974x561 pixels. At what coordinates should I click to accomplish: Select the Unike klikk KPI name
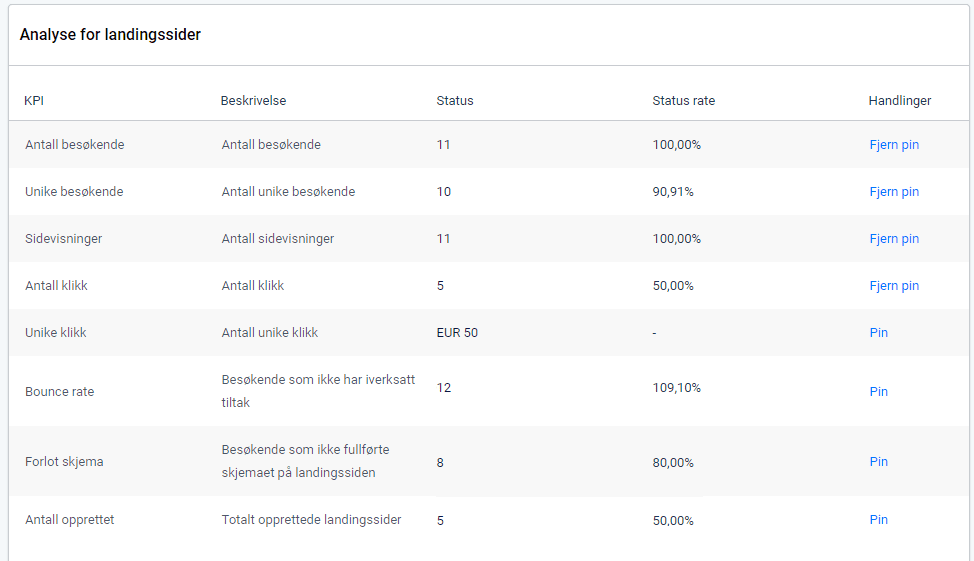click(55, 333)
